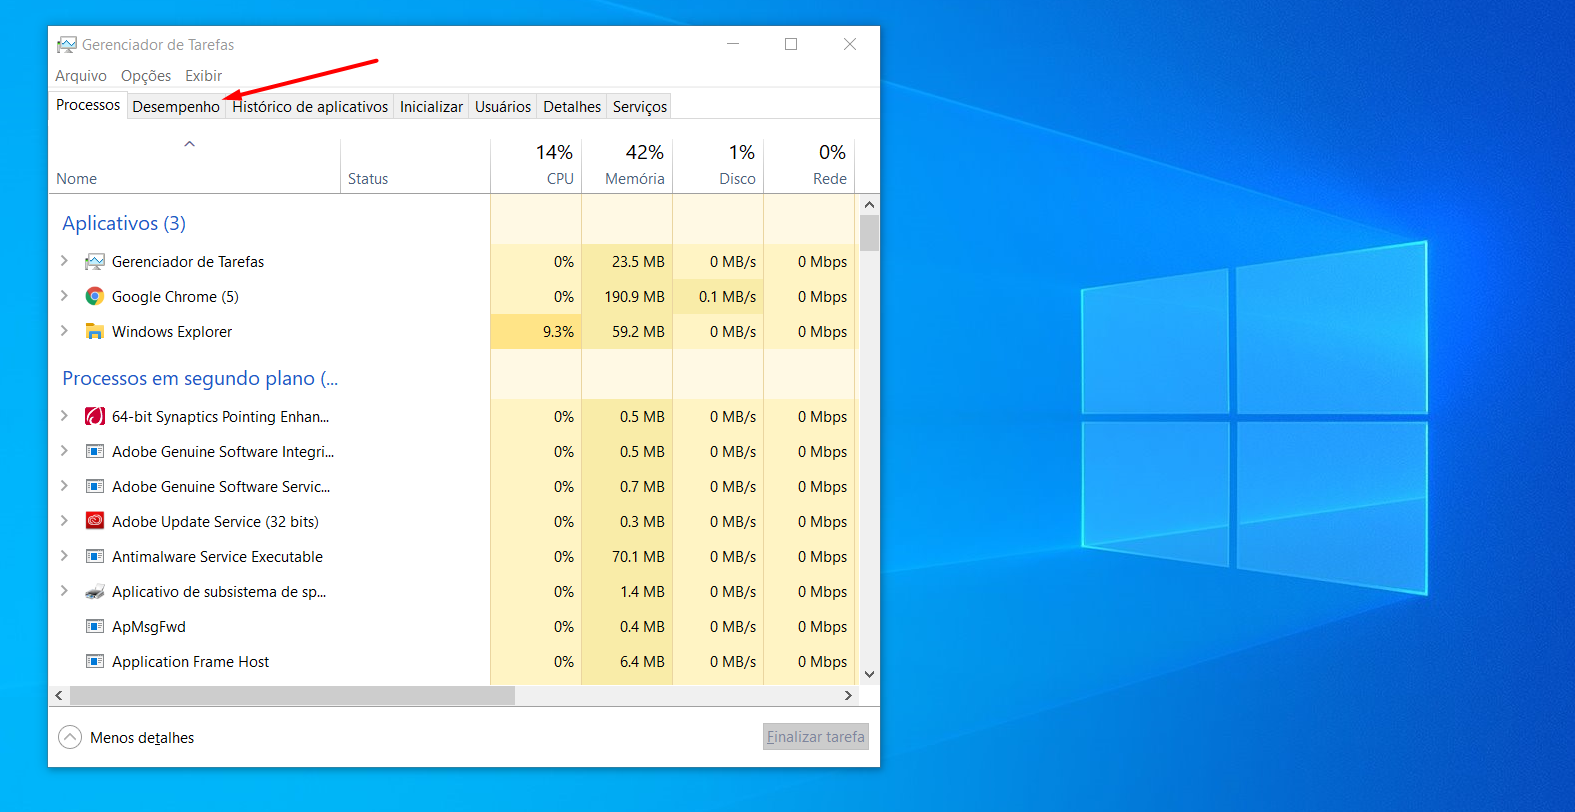
Task: Open the Exibir menu
Action: click(x=203, y=76)
